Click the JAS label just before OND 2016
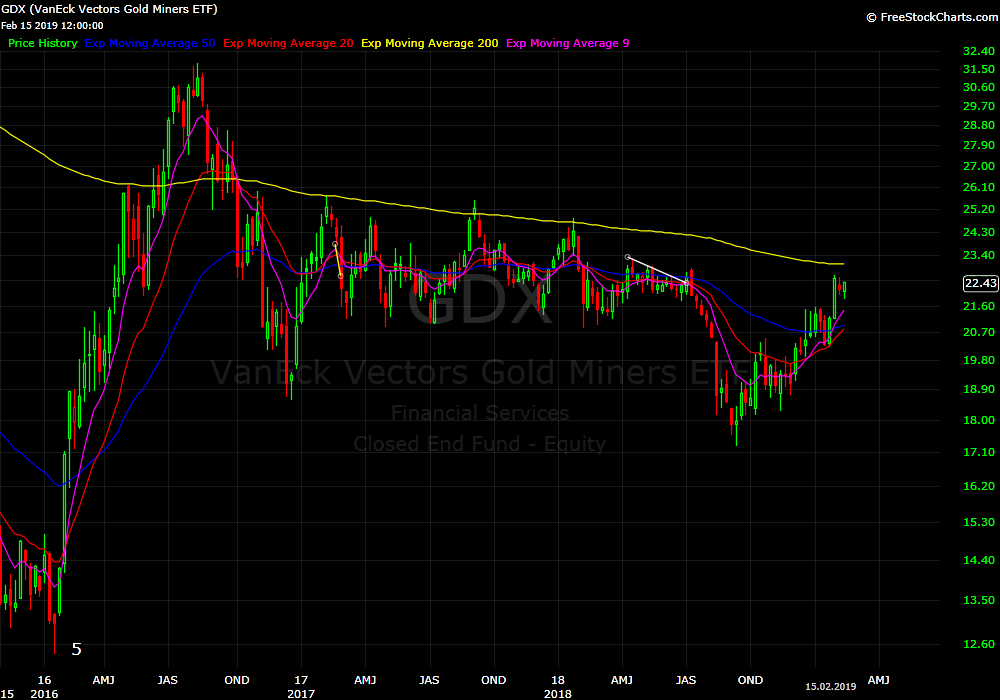 168,680
